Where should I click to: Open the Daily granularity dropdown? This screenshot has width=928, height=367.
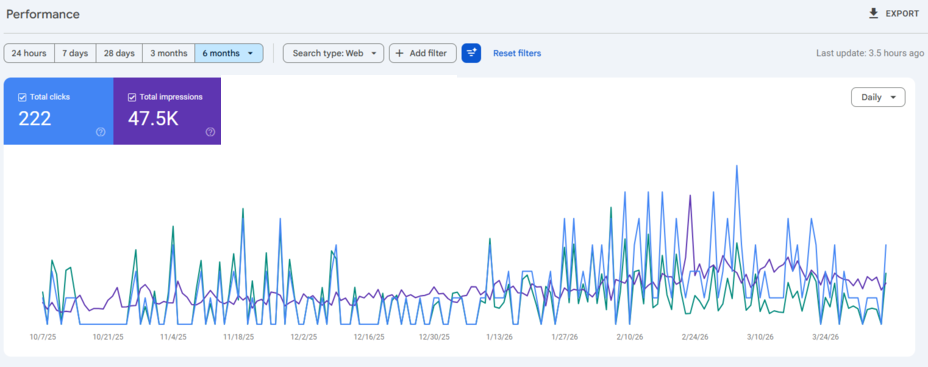878,98
